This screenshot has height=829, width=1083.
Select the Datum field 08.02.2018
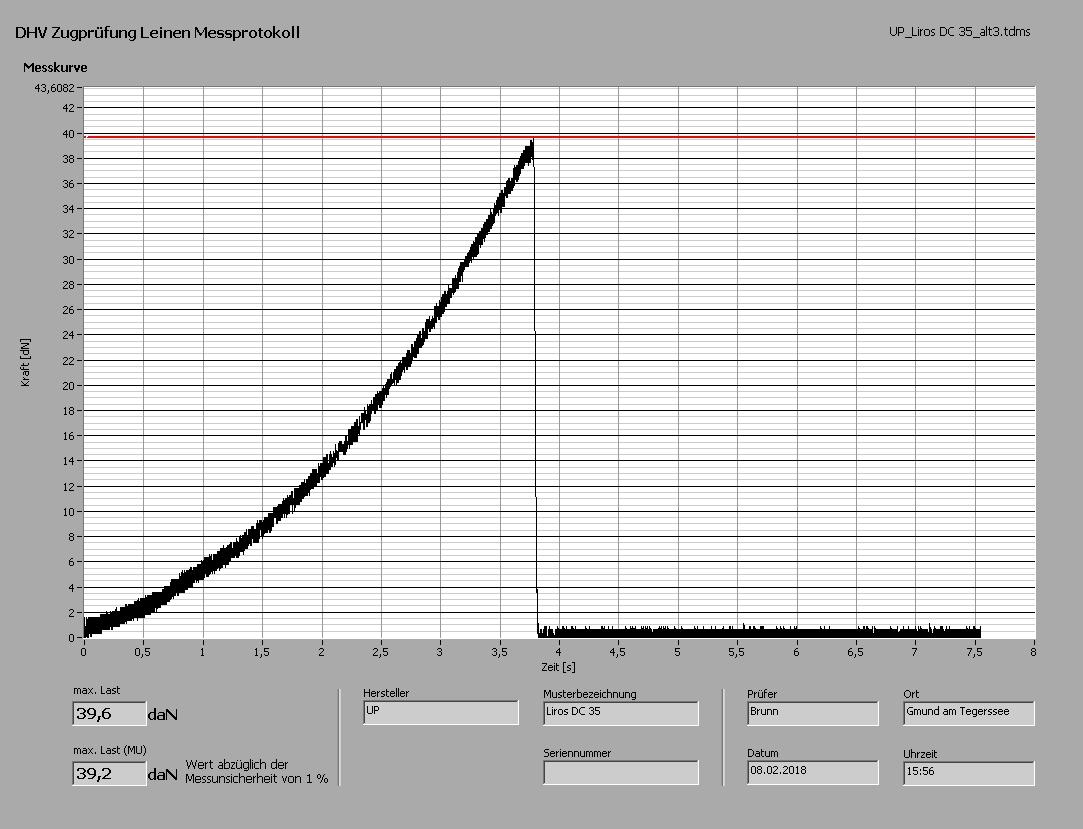pyautogui.click(x=813, y=772)
